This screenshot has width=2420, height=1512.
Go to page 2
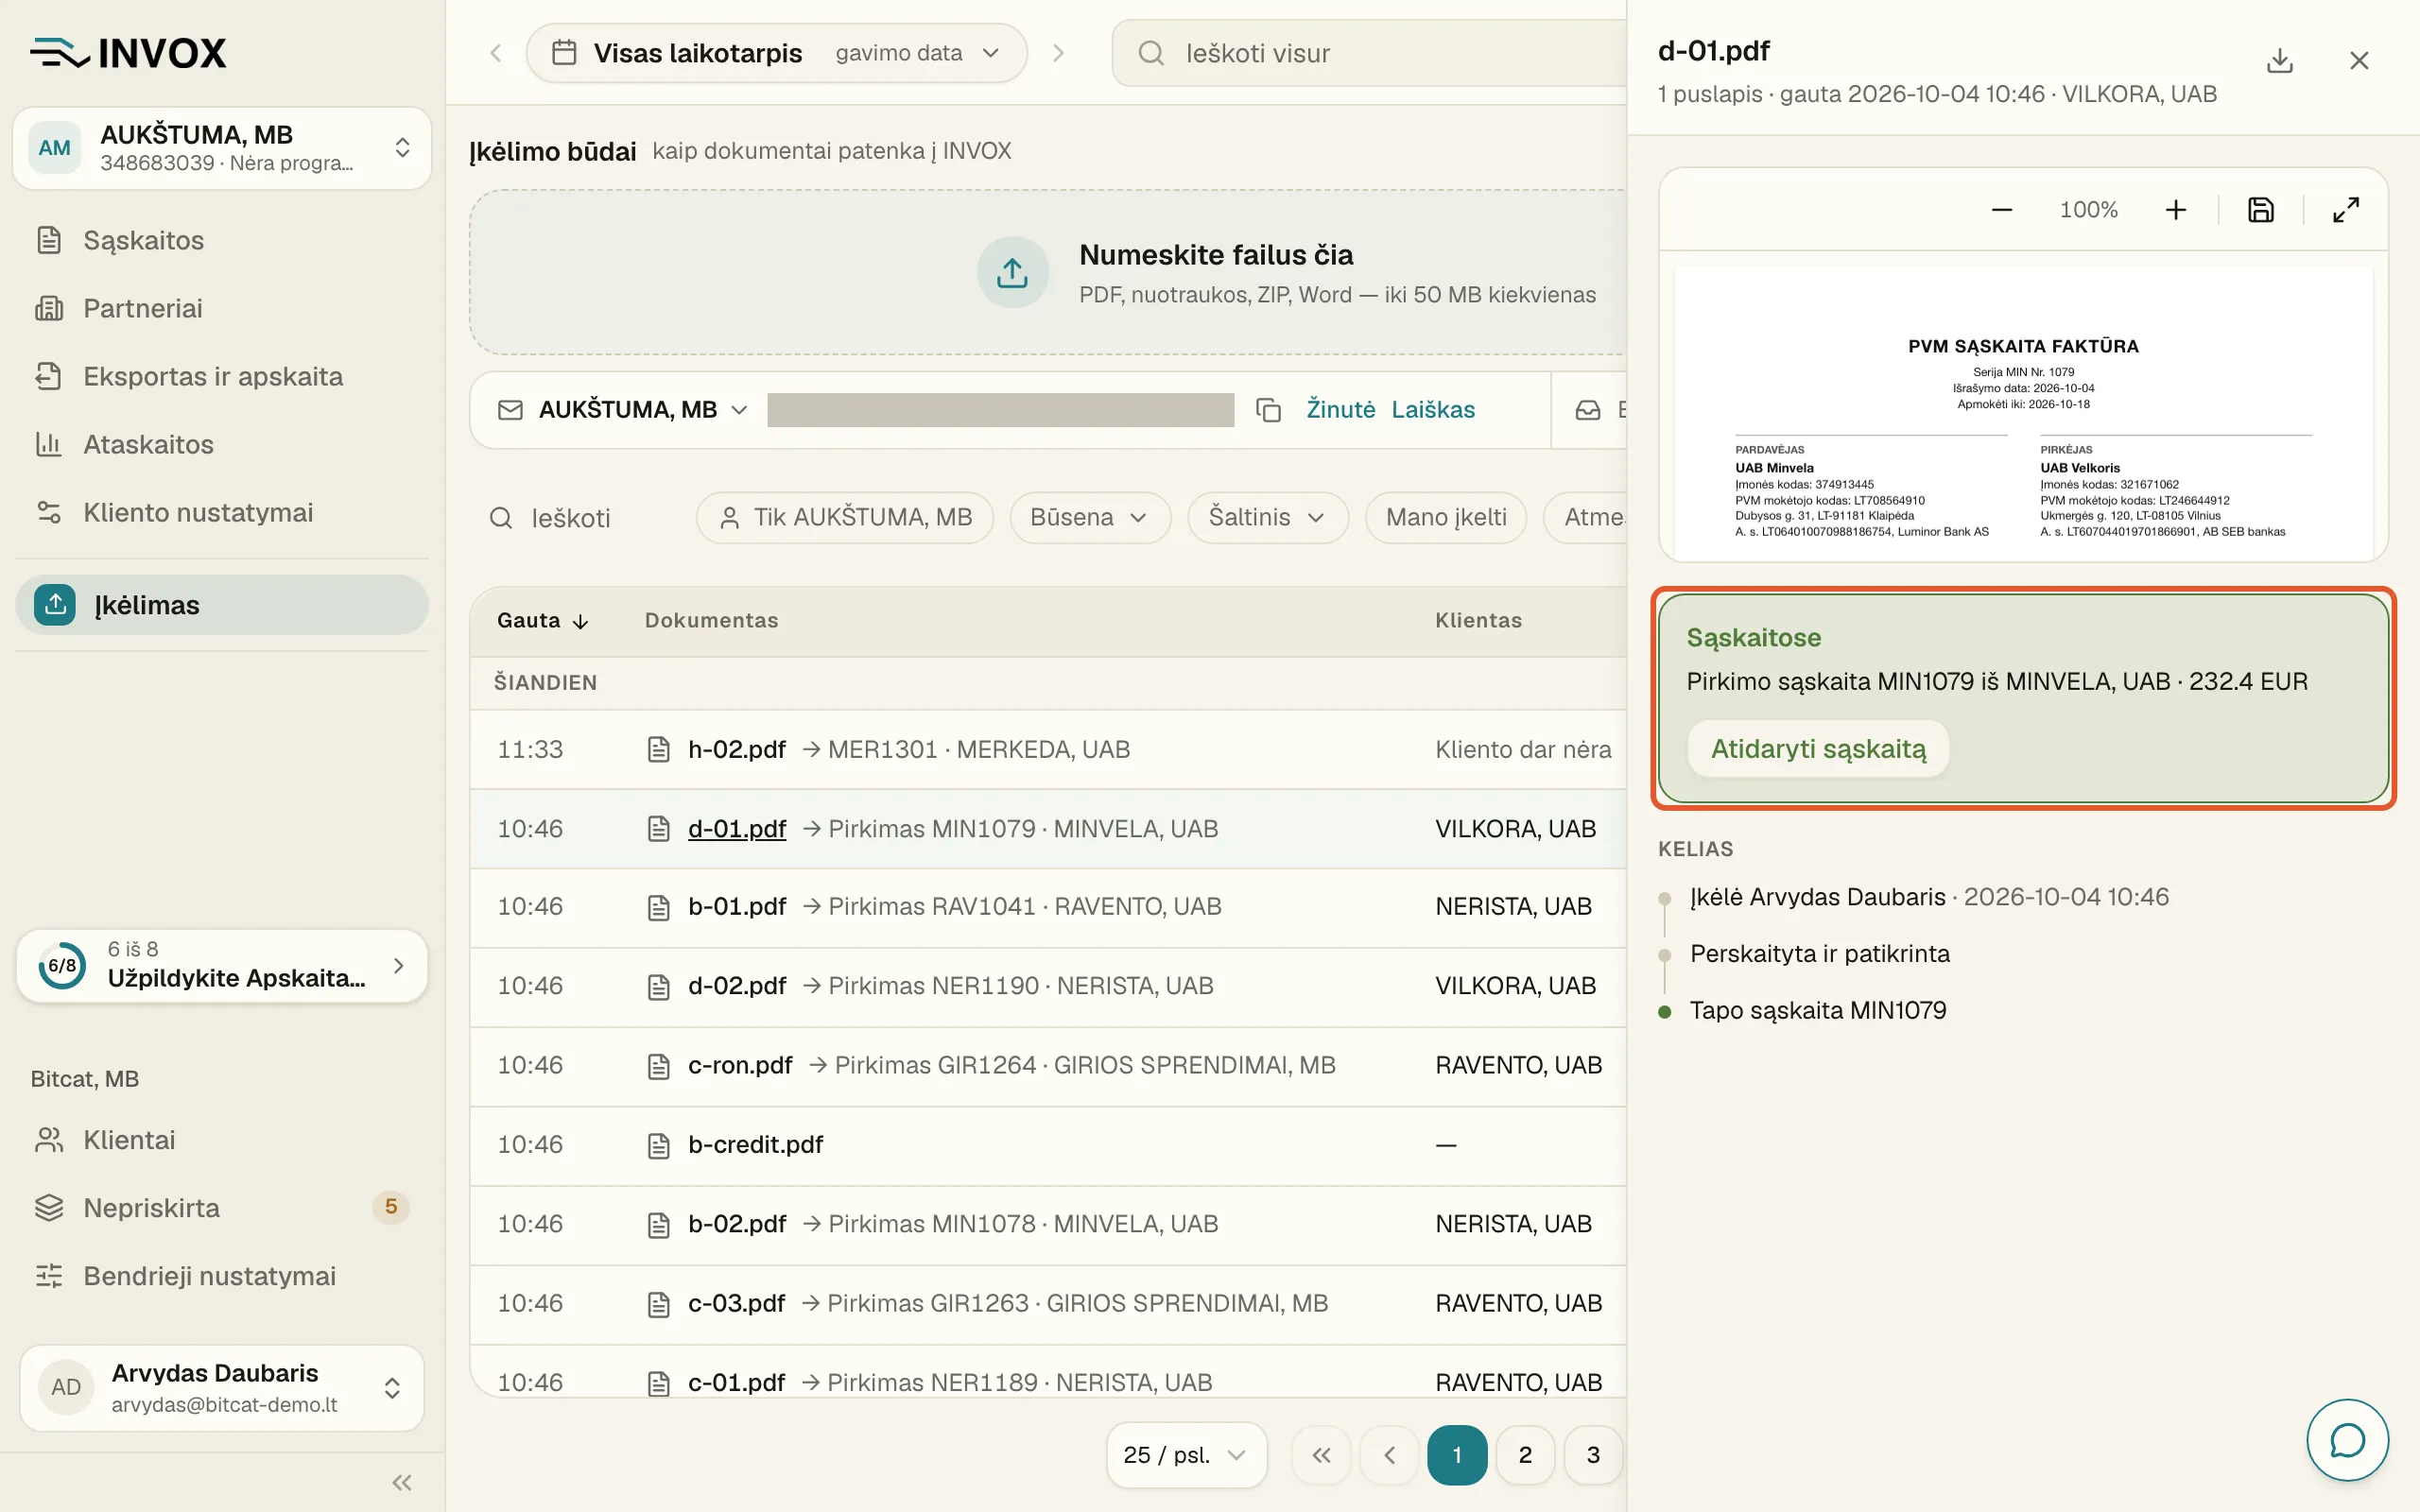pyautogui.click(x=1525, y=1455)
